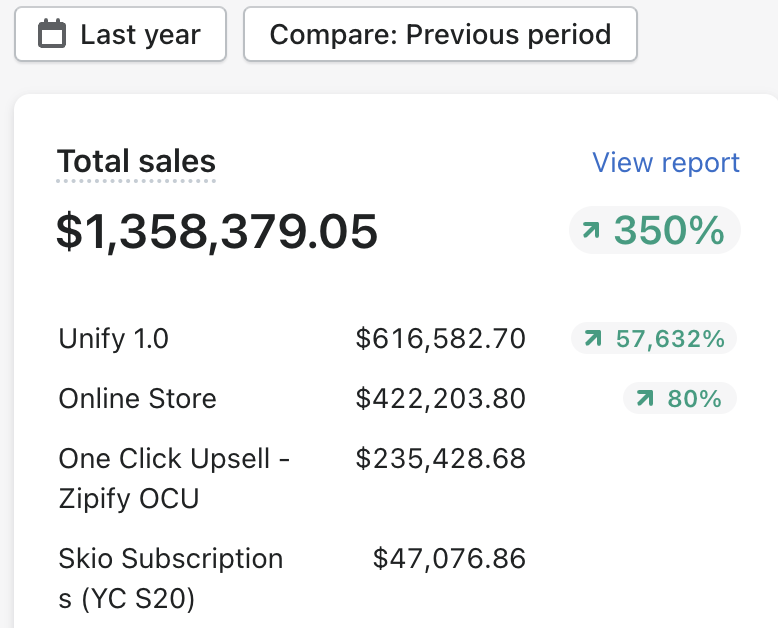Click the up arrow beside 350%

click(x=591, y=230)
